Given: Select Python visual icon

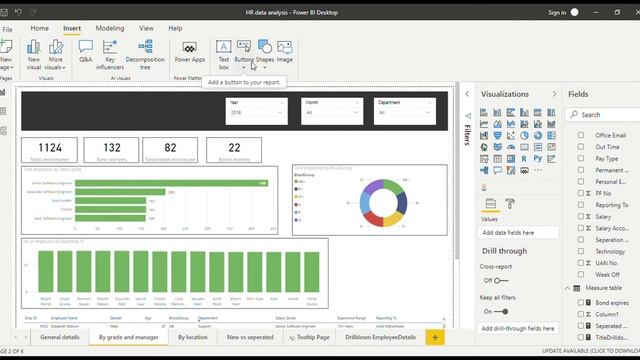Looking at the screenshot, I should [538, 159].
